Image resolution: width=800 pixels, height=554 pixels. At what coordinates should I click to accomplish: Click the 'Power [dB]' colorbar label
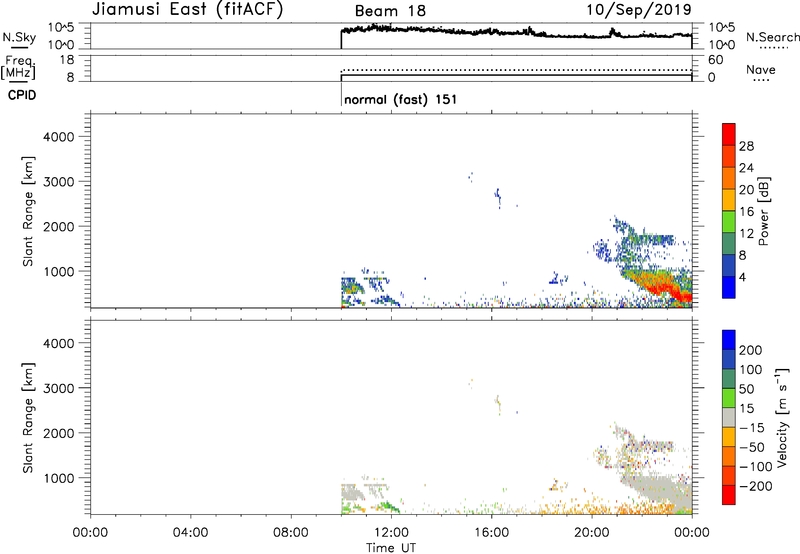click(763, 211)
